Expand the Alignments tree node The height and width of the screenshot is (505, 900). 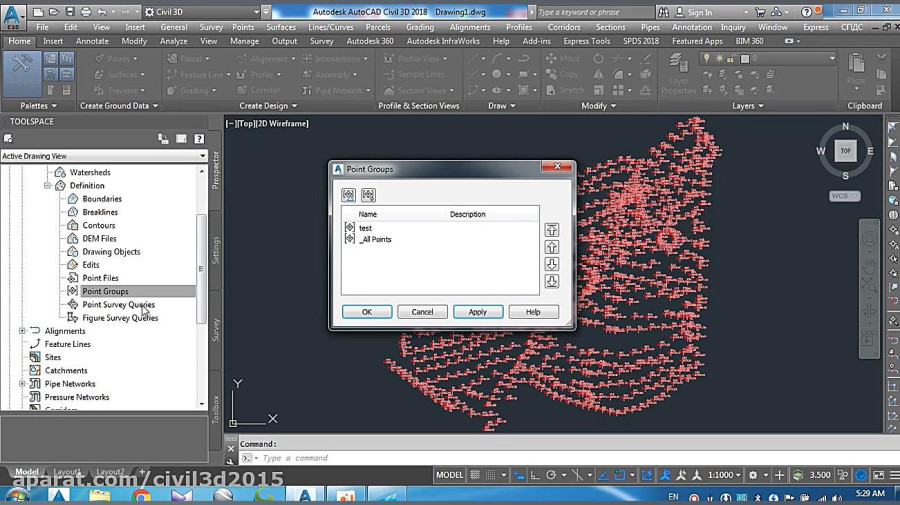click(22, 331)
